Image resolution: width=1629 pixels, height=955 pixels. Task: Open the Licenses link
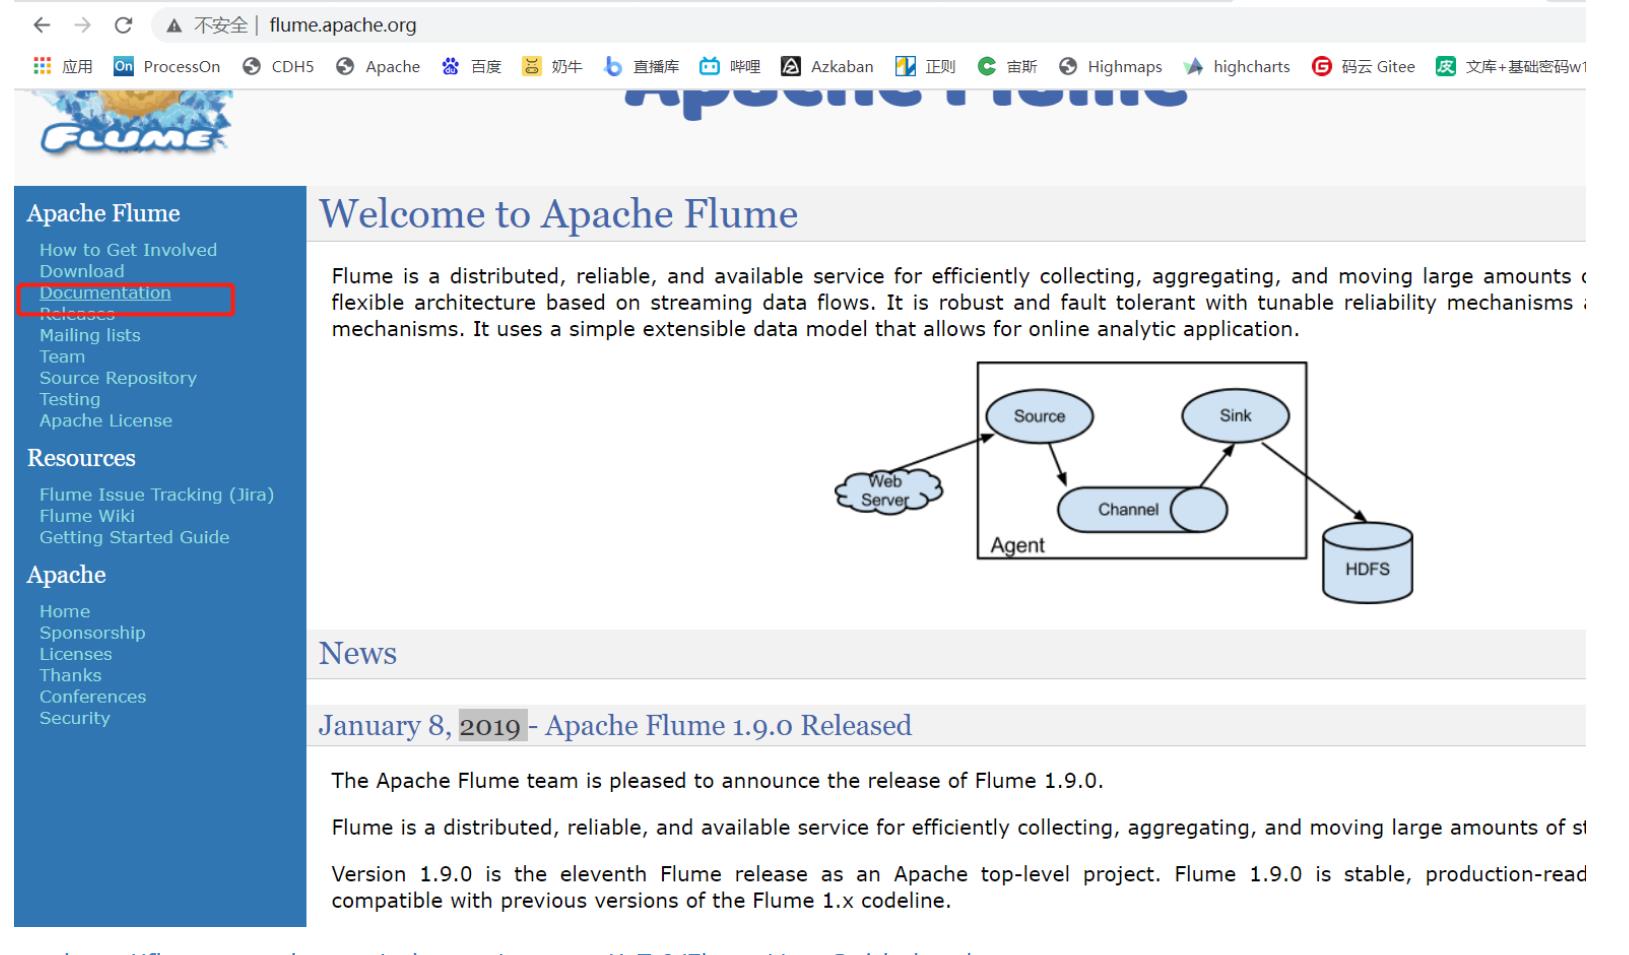point(76,654)
